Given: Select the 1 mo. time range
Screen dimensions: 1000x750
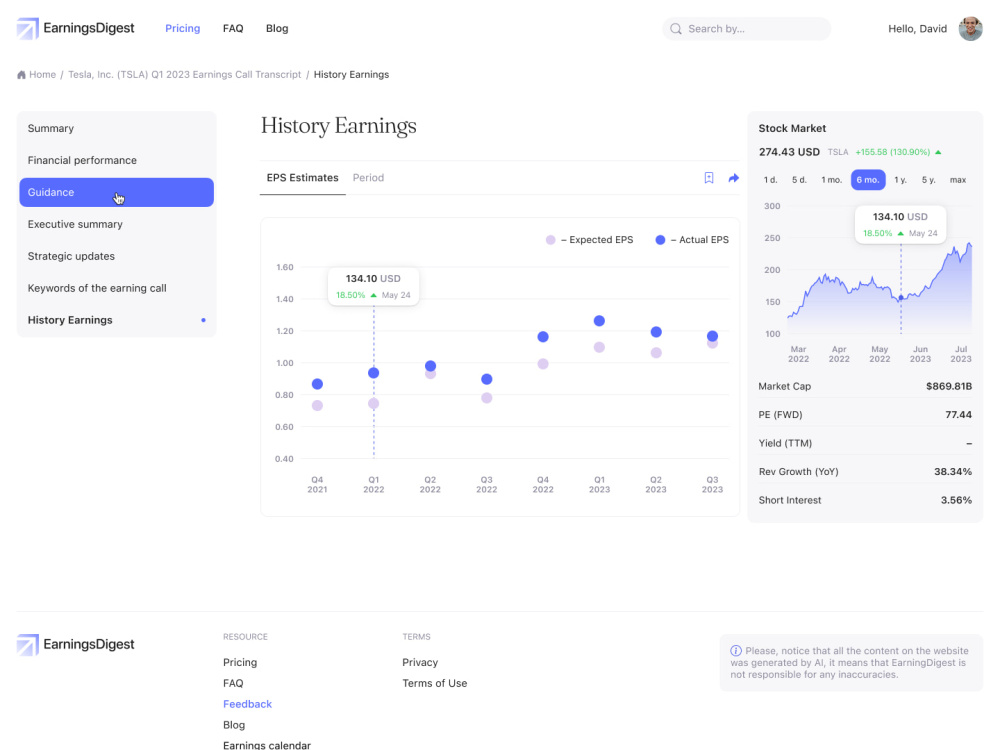Looking at the screenshot, I should pos(831,180).
